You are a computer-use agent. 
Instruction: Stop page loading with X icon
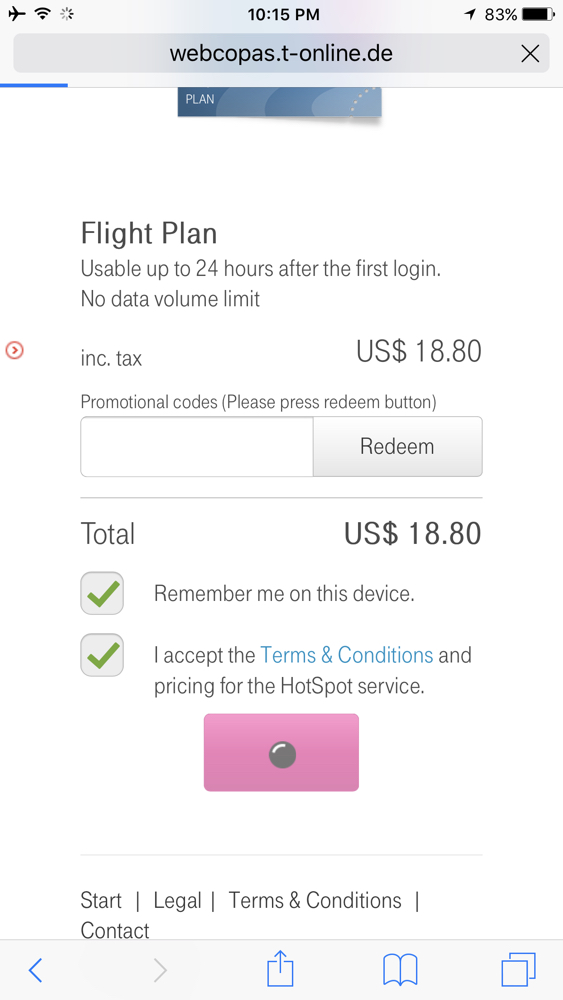pos(530,54)
